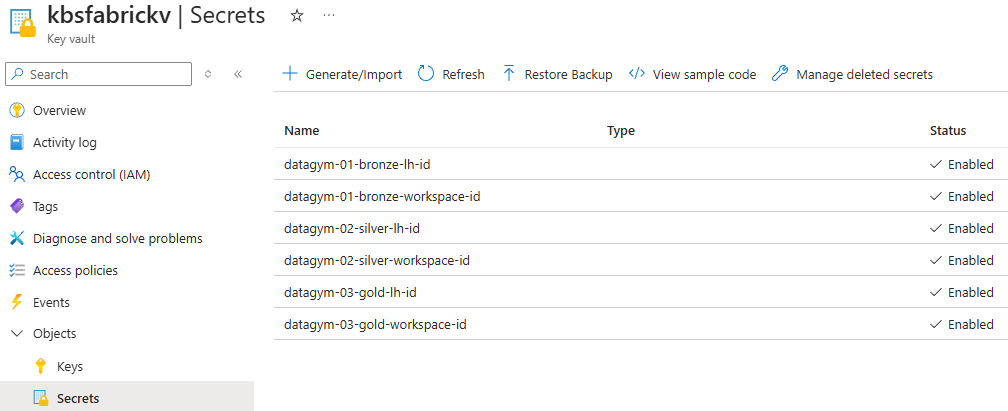
Task: Click the 'Key vault' subtitle text
Action: pos(71,39)
